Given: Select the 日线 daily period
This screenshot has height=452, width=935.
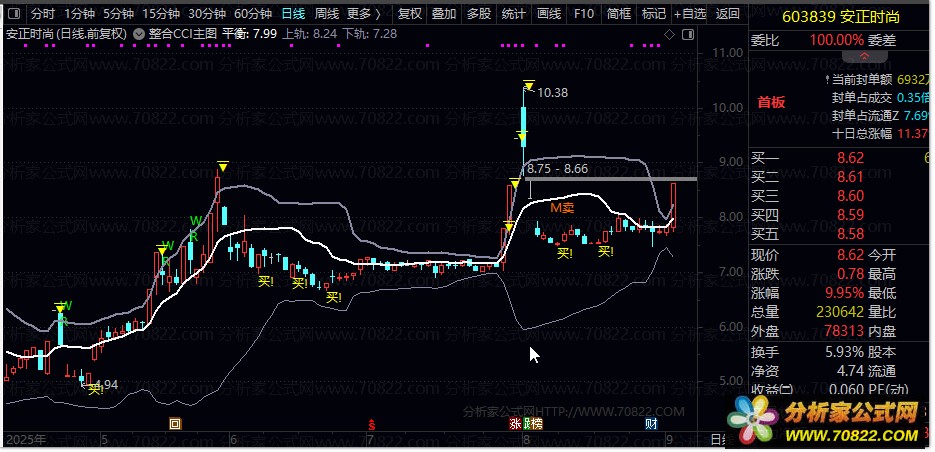Looking at the screenshot, I should click(x=293, y=13).
